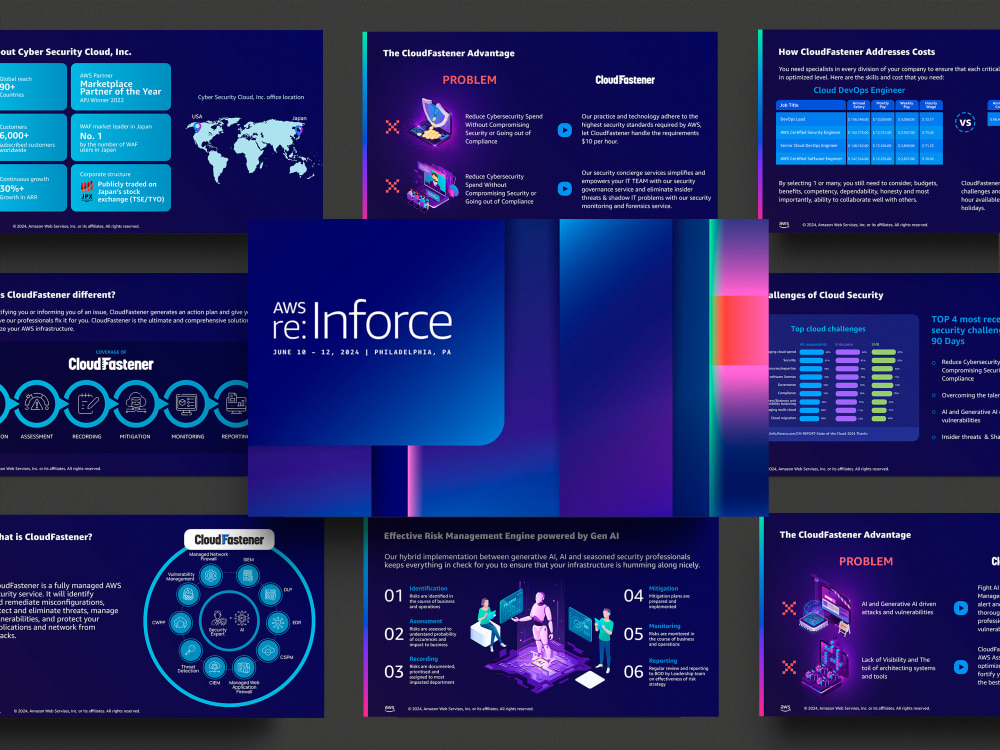Click the Vulnerability Management icon in the wheel
This screenshot has width=1000, height=750.
pyautogui.click(x=188, y=594)
